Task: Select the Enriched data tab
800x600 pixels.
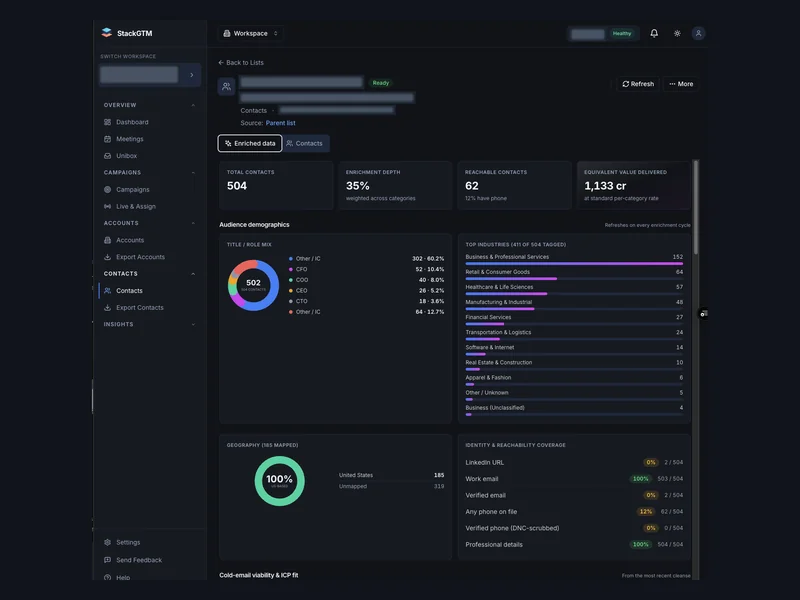Action: click(x=250, y=143)
